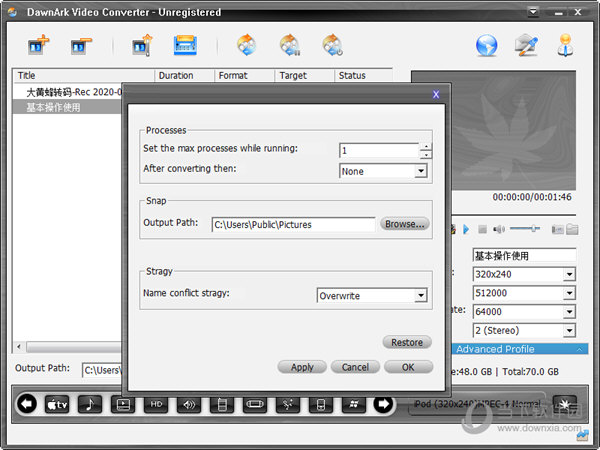Select the video player profile icon
The image size is (600, 450).
point(123,404)
